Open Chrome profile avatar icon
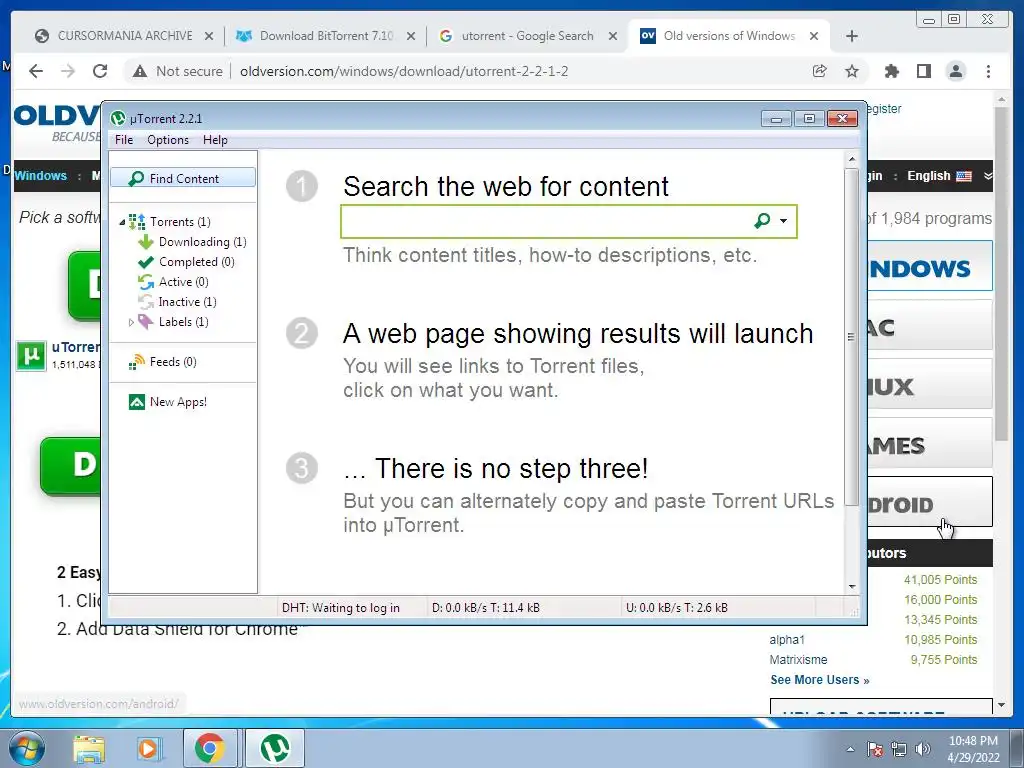The height and width of the screenshot is (768, 1024). coord(956,71)
